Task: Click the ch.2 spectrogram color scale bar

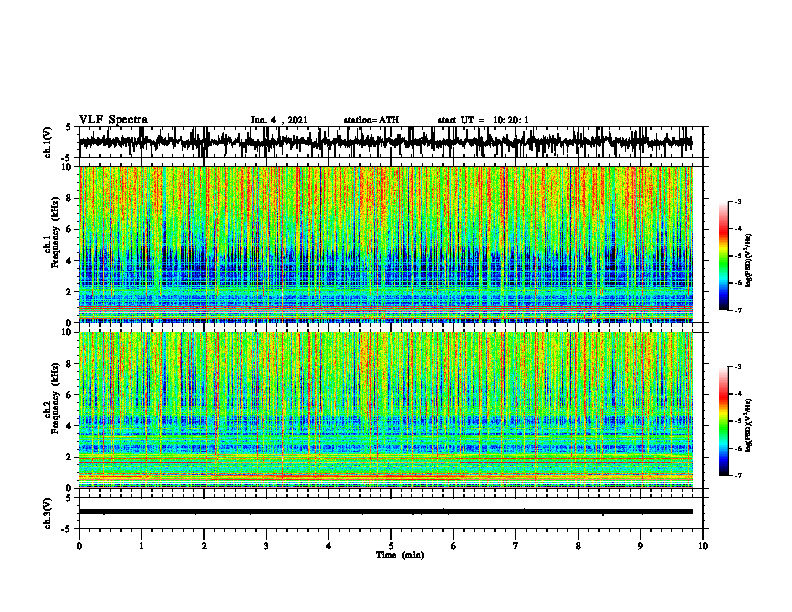Action: pyautogui.click(x=723, y=421)
